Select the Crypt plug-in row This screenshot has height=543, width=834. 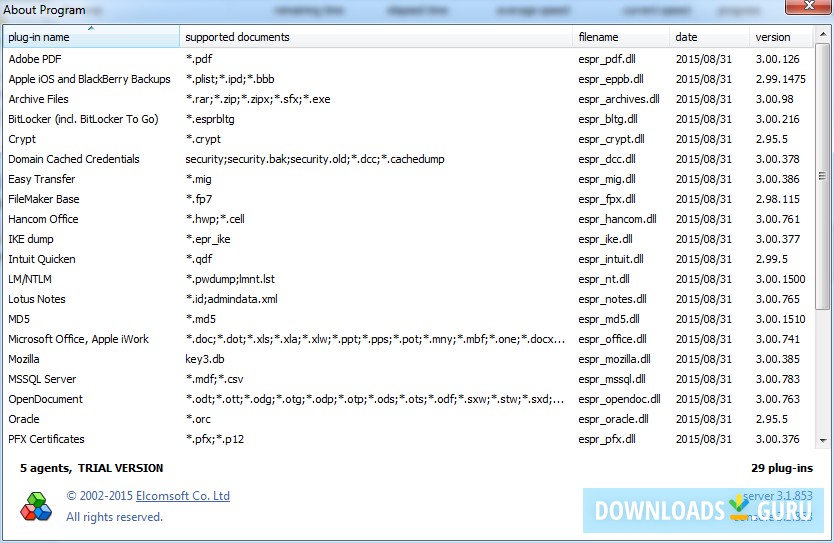[x=408, y=139]
